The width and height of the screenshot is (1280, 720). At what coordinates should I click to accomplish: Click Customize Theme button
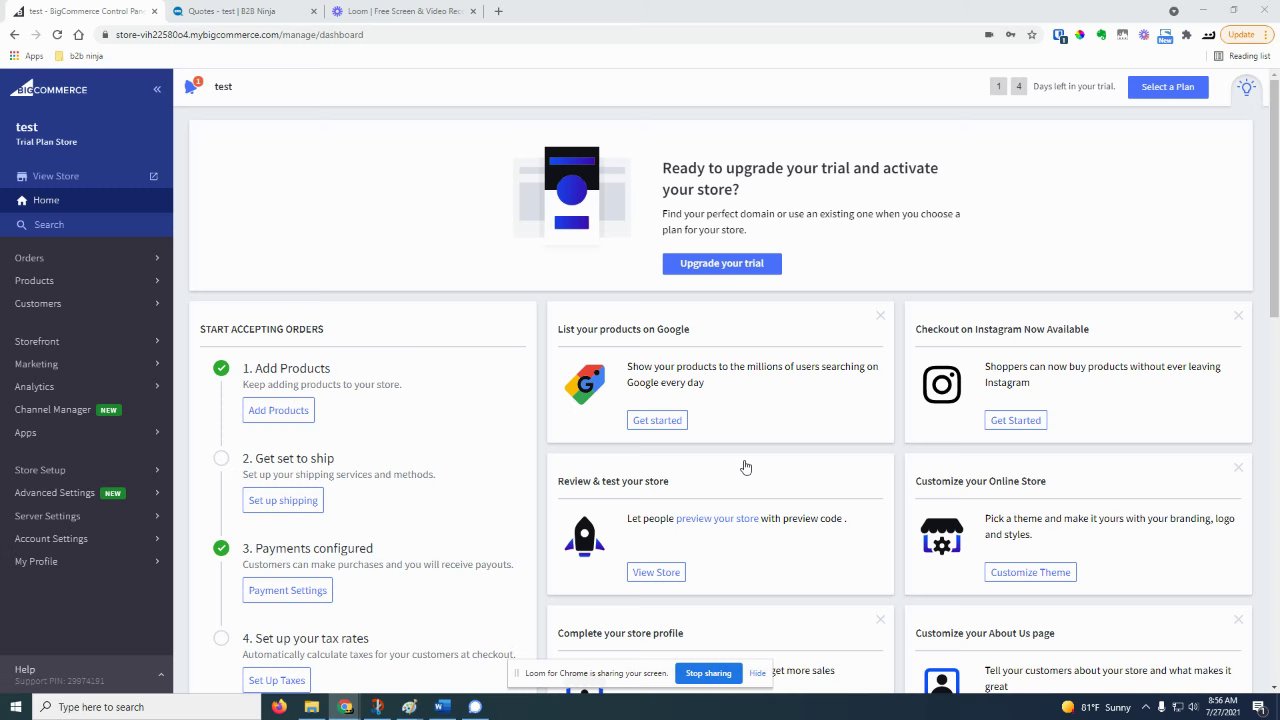[1030, 572]
